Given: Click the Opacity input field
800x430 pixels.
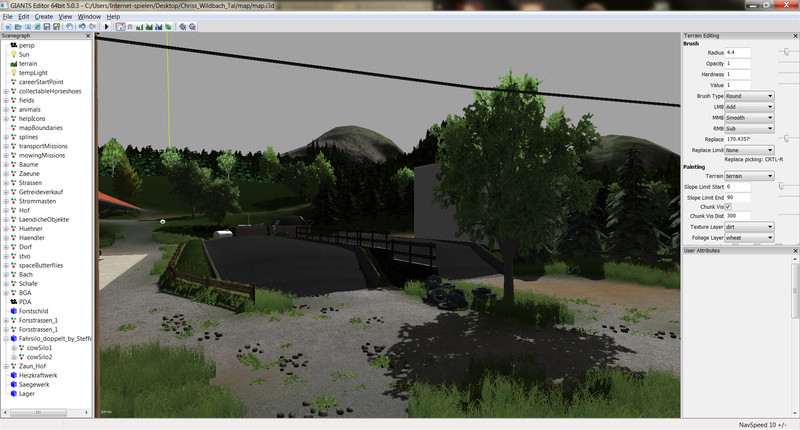Looking at the screenshot, I should (737, 63).
